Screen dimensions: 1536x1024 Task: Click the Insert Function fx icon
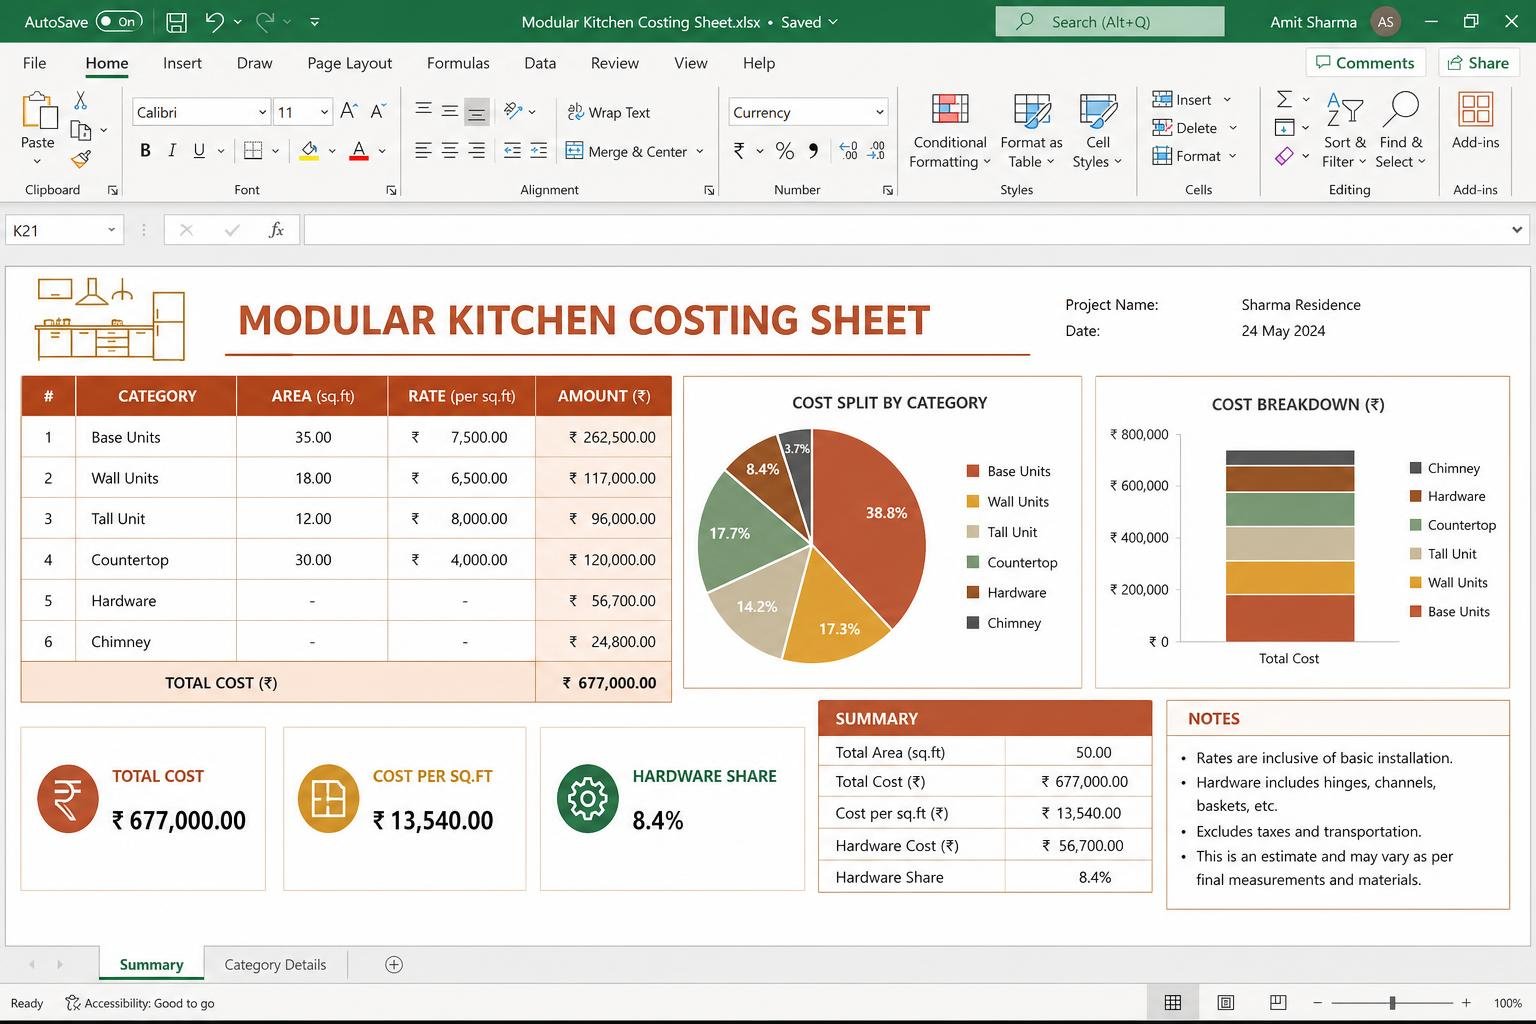276,230
